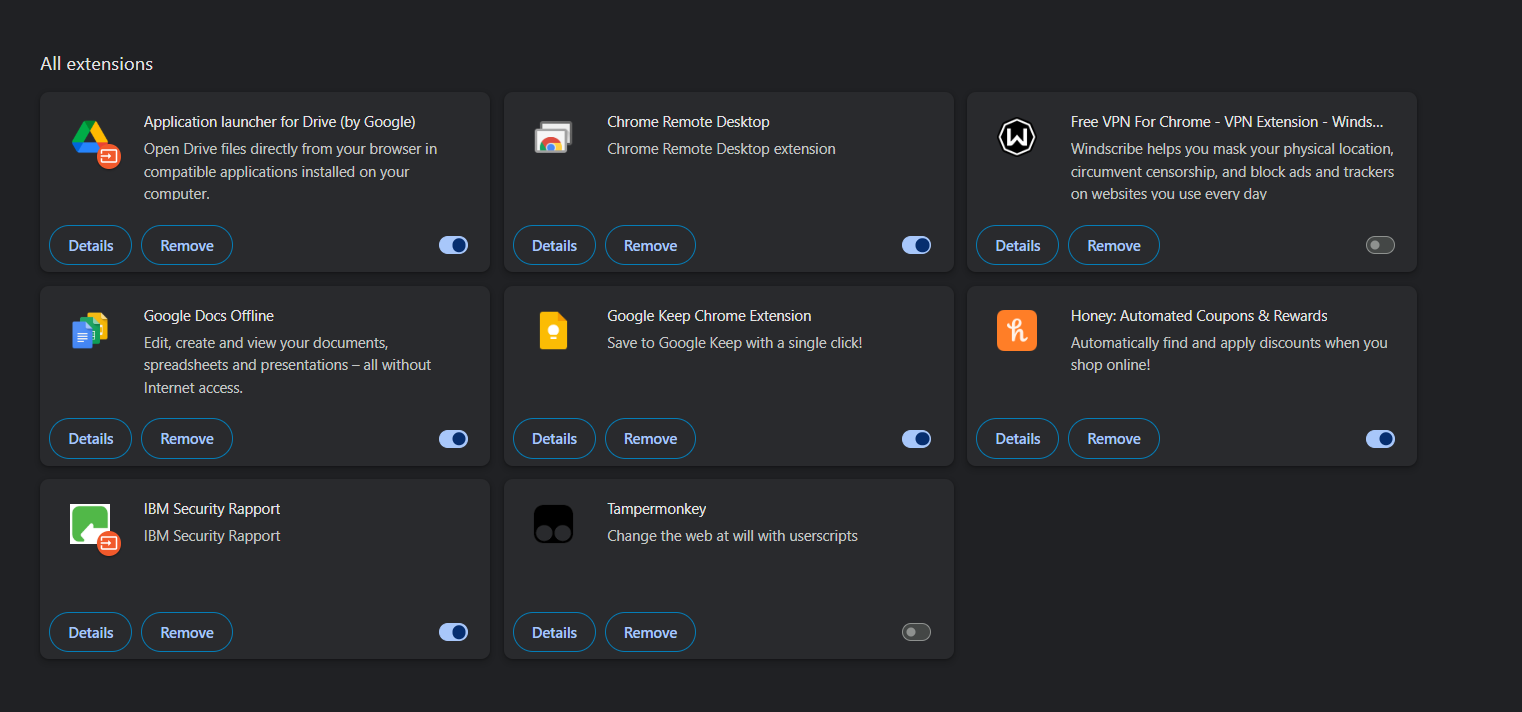Open Details for Tampermonkey

[554, 632]
